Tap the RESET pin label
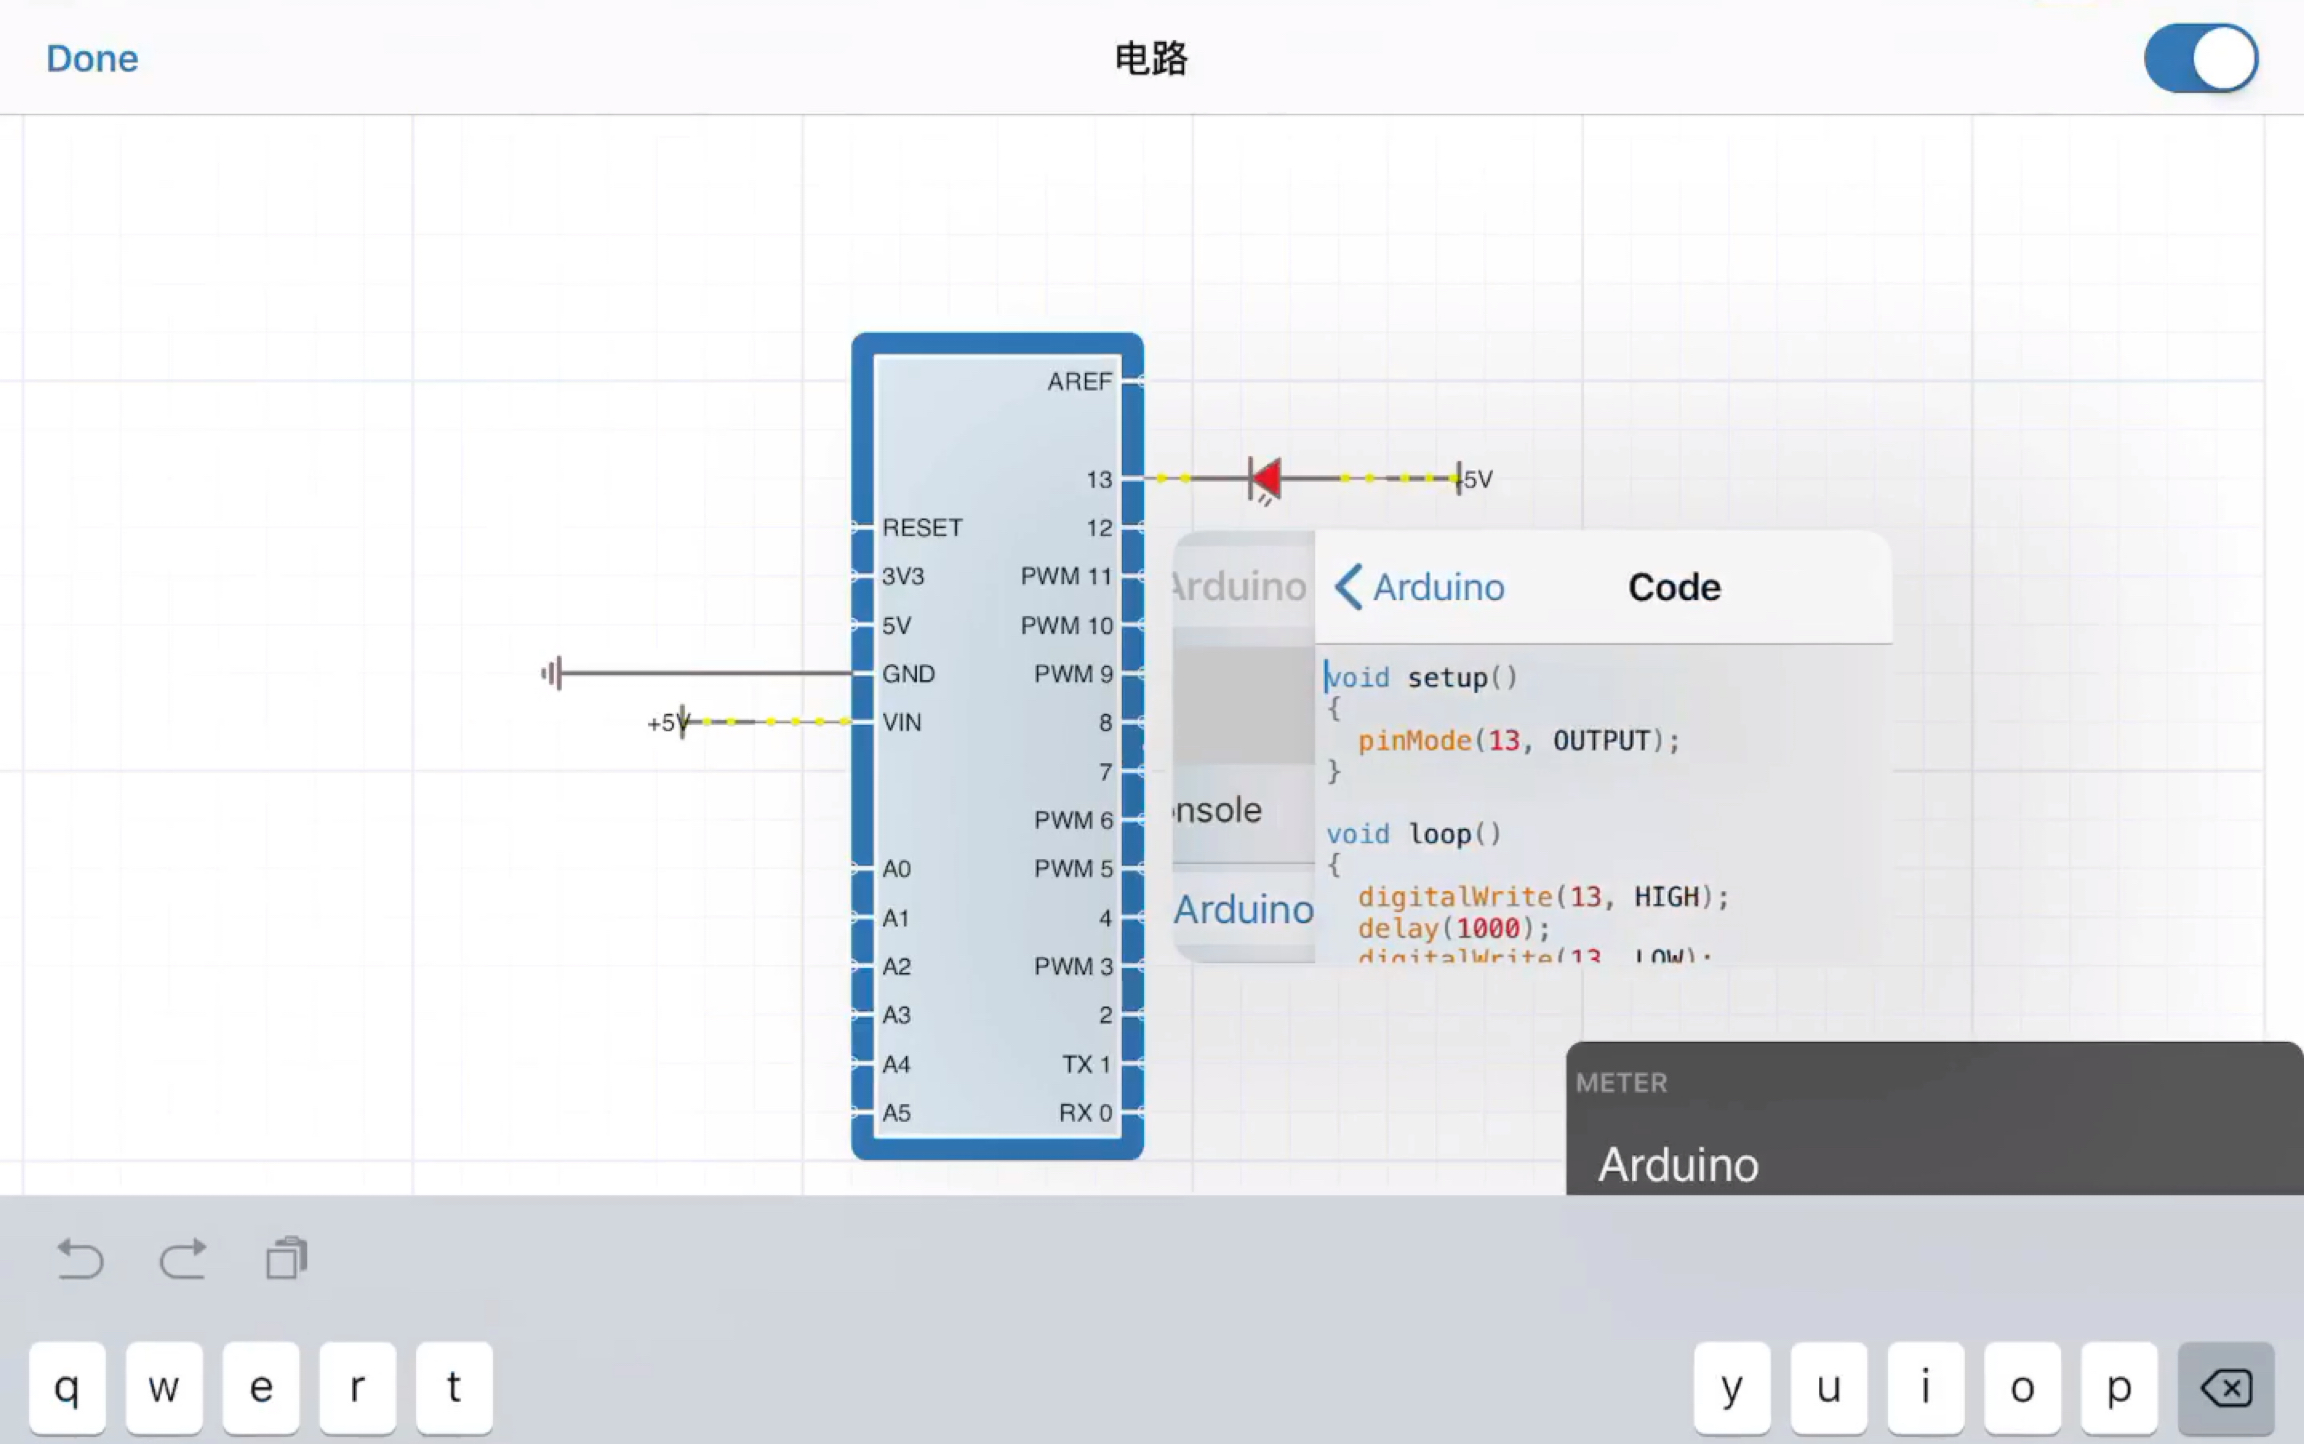The width and height of the screenshot is (2304, 1444). (921, 527)
